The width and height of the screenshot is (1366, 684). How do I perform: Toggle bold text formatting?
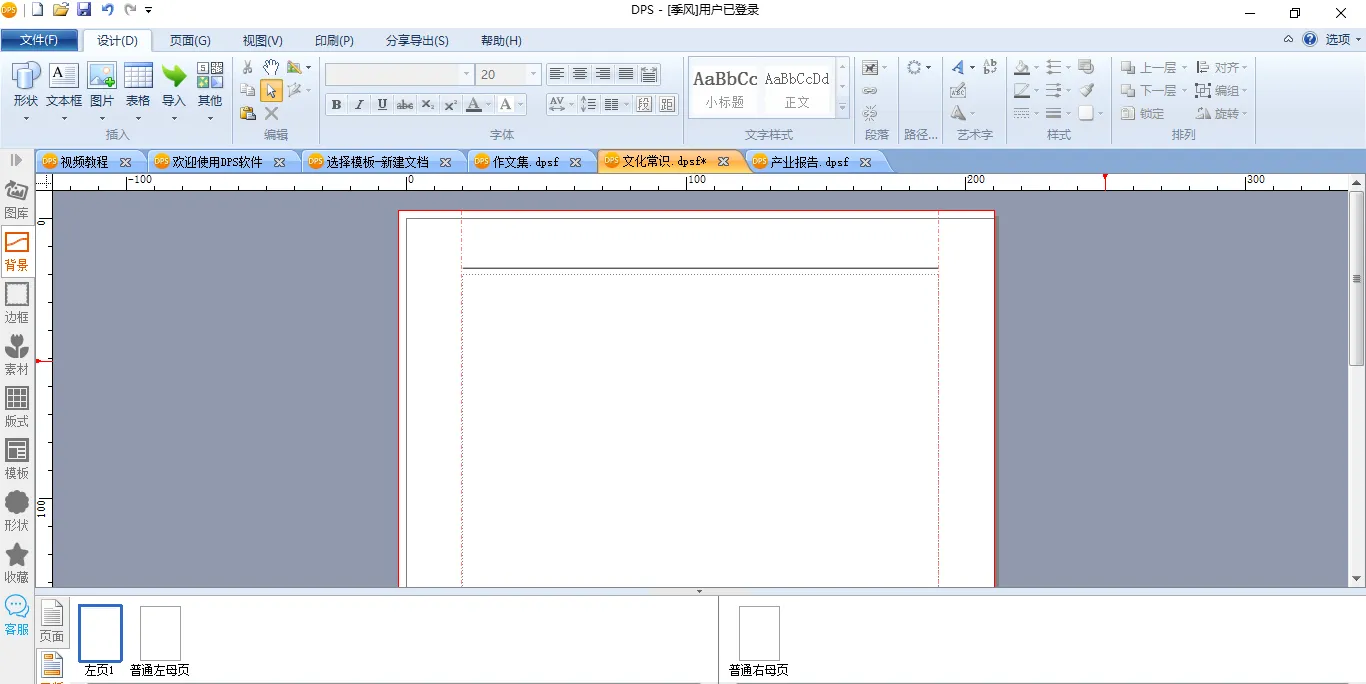coord(336,105)
